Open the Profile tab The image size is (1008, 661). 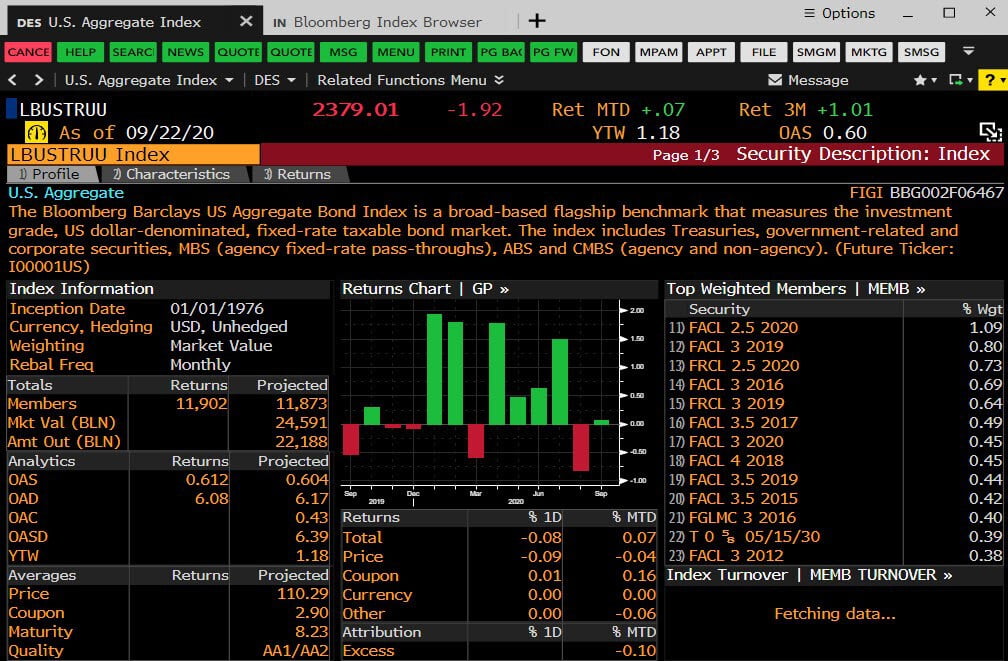52,174
